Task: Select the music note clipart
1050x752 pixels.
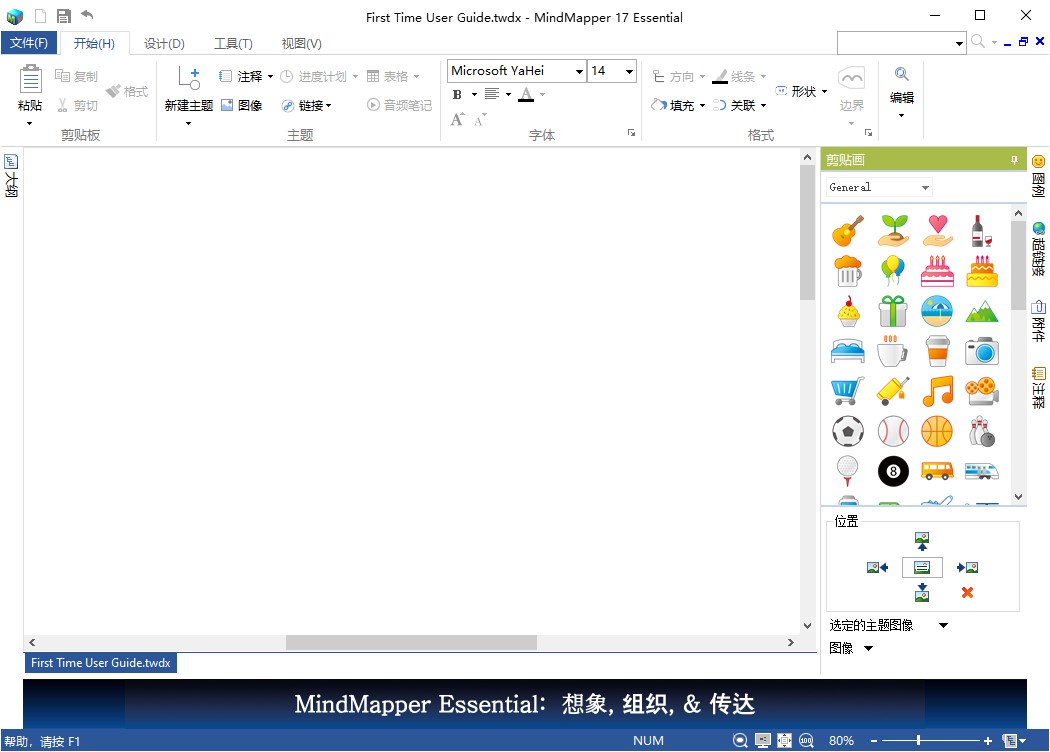Action: [937, 391]
